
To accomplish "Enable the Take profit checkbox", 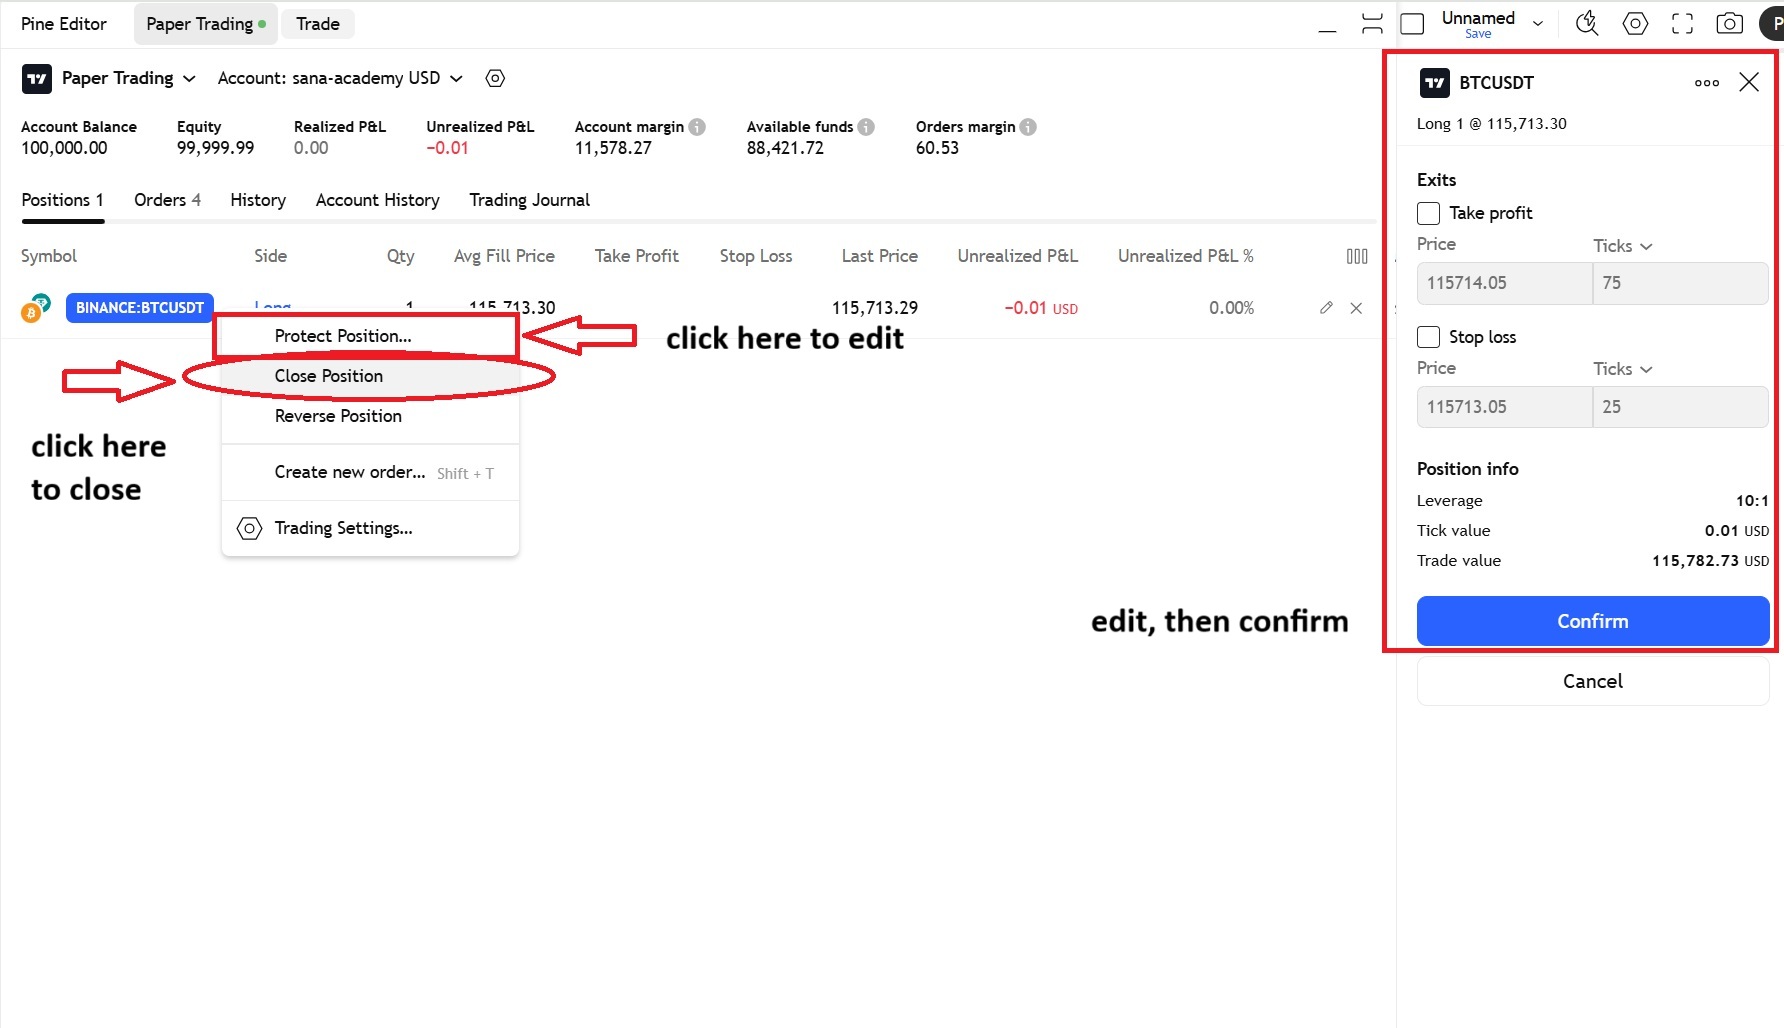I will (x=1428, y=213).
